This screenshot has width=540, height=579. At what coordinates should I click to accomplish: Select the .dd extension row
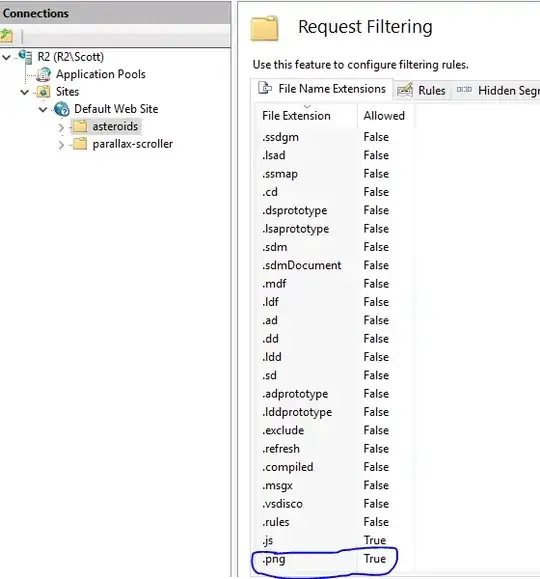click(x=334, y=339)
